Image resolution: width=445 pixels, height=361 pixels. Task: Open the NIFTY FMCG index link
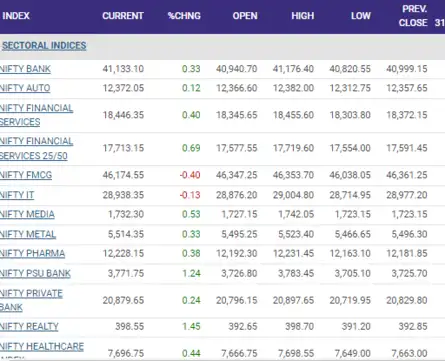[26, 175]
